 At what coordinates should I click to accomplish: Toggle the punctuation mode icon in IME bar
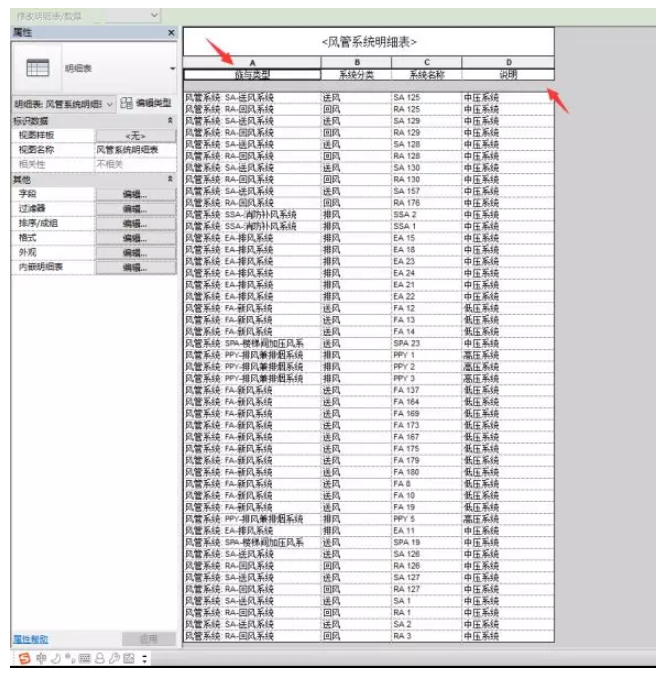[70, 658]
